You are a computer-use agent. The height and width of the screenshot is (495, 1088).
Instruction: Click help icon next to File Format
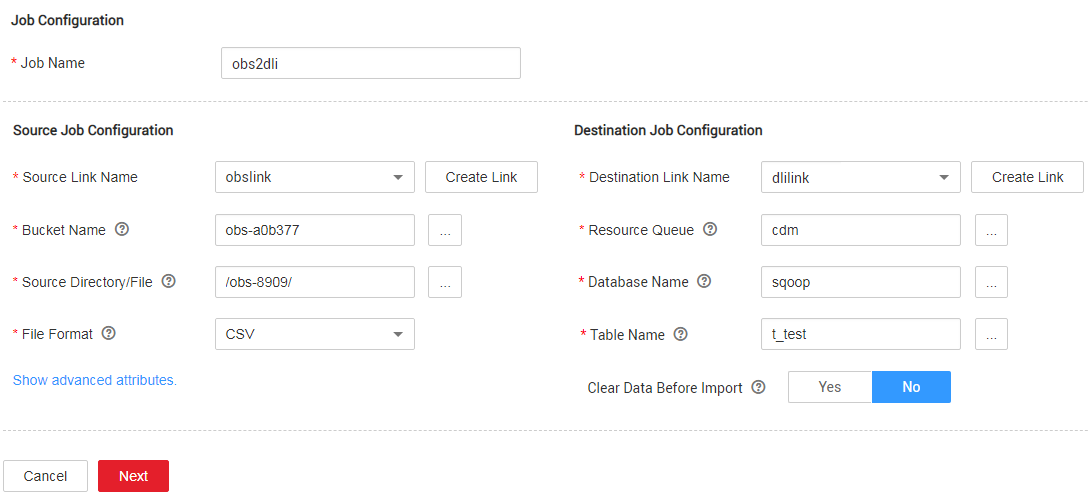(109, 334)
